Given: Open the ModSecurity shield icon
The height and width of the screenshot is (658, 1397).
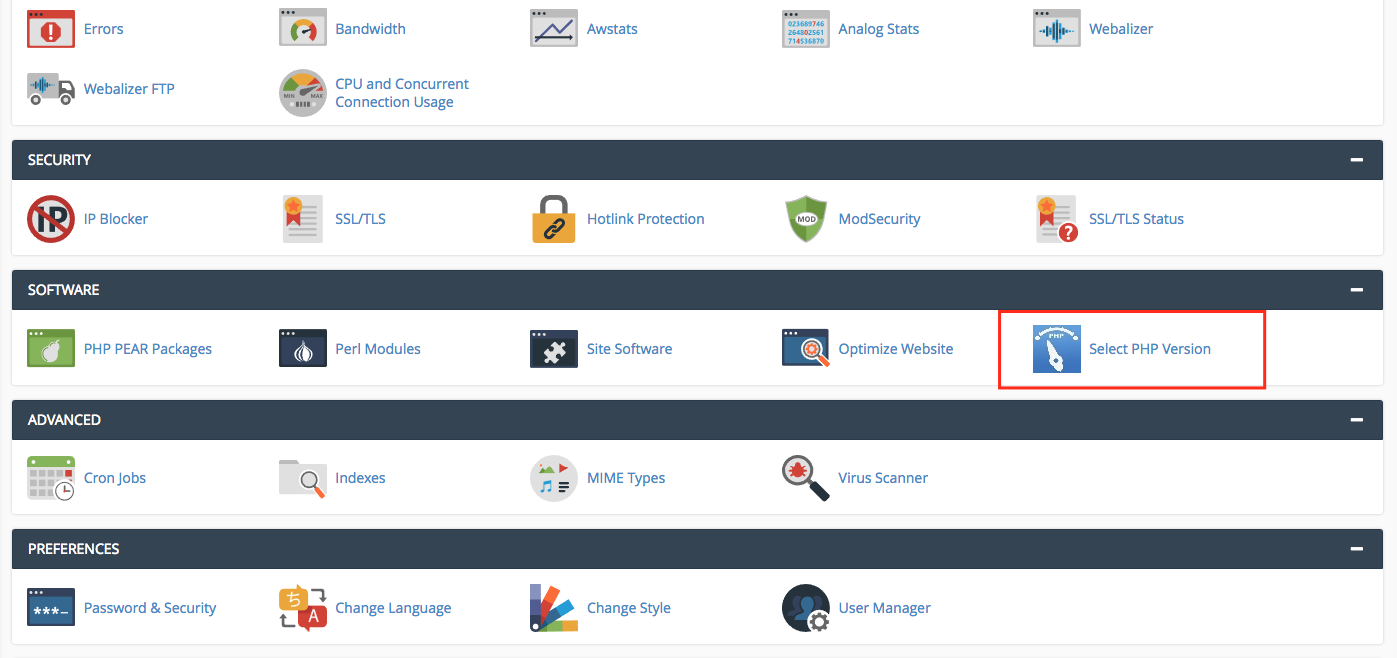Looking at the screenshot, I should (806, 219).
